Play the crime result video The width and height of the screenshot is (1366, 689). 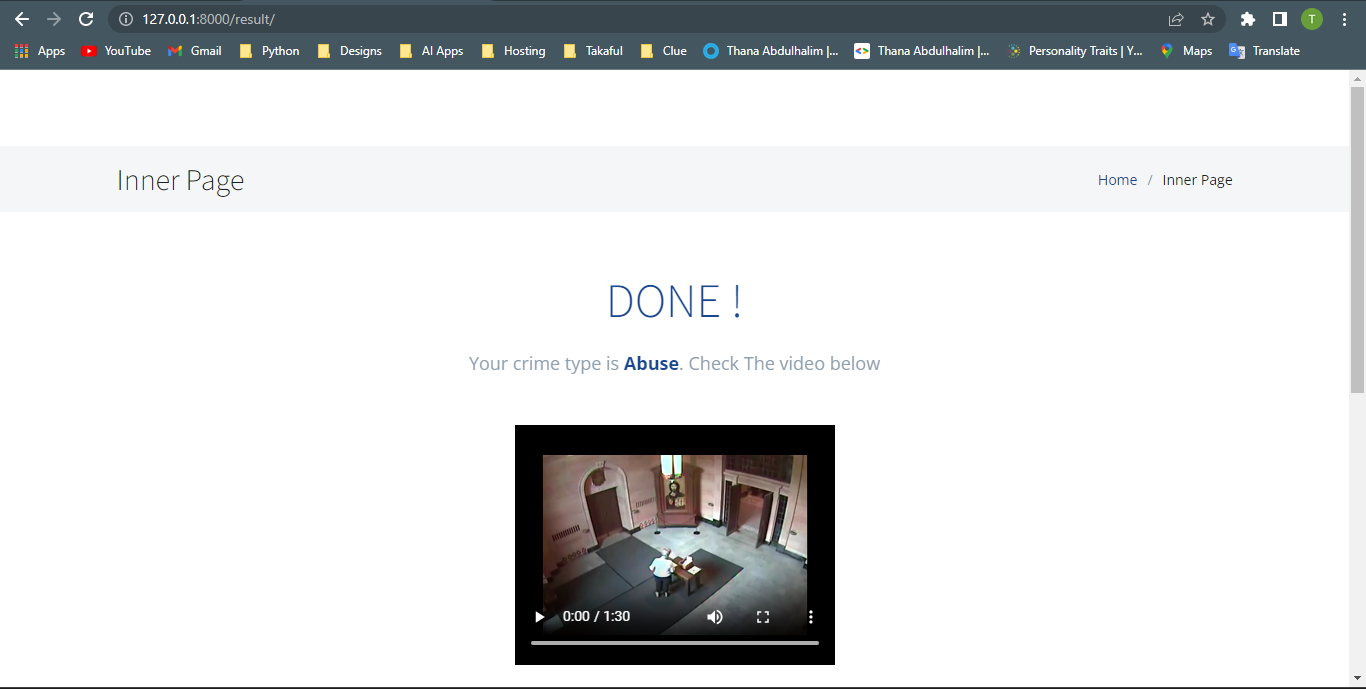(x=540, y=617)
